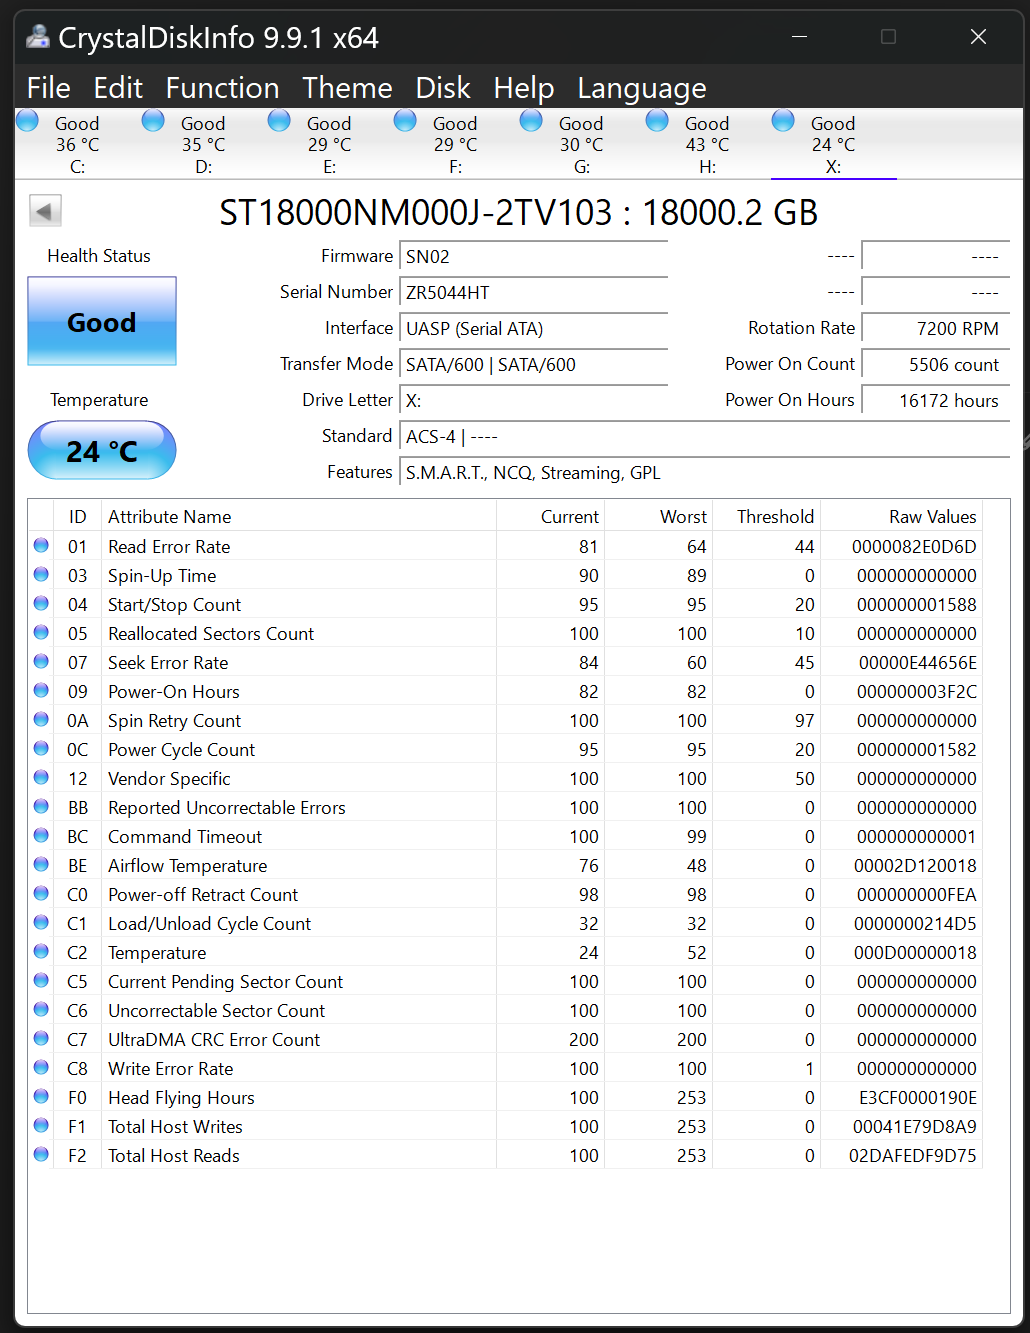Click status icon for Seek Error Rate

41,661
